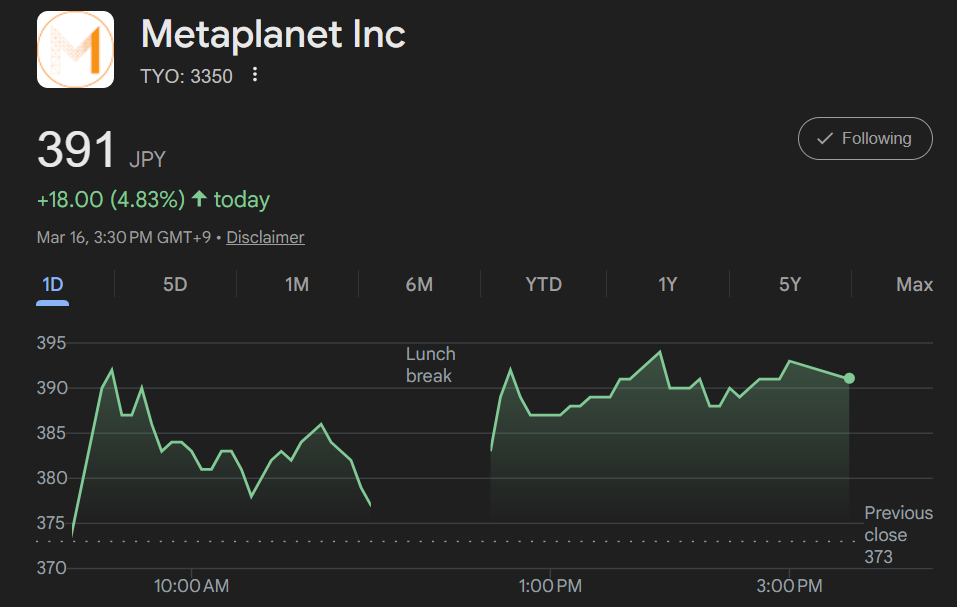Image resolution: width=957 pixels, height=607 pixels.
Task: Click the green upward arrow next to today's change
Action: [x=200, y=199]
